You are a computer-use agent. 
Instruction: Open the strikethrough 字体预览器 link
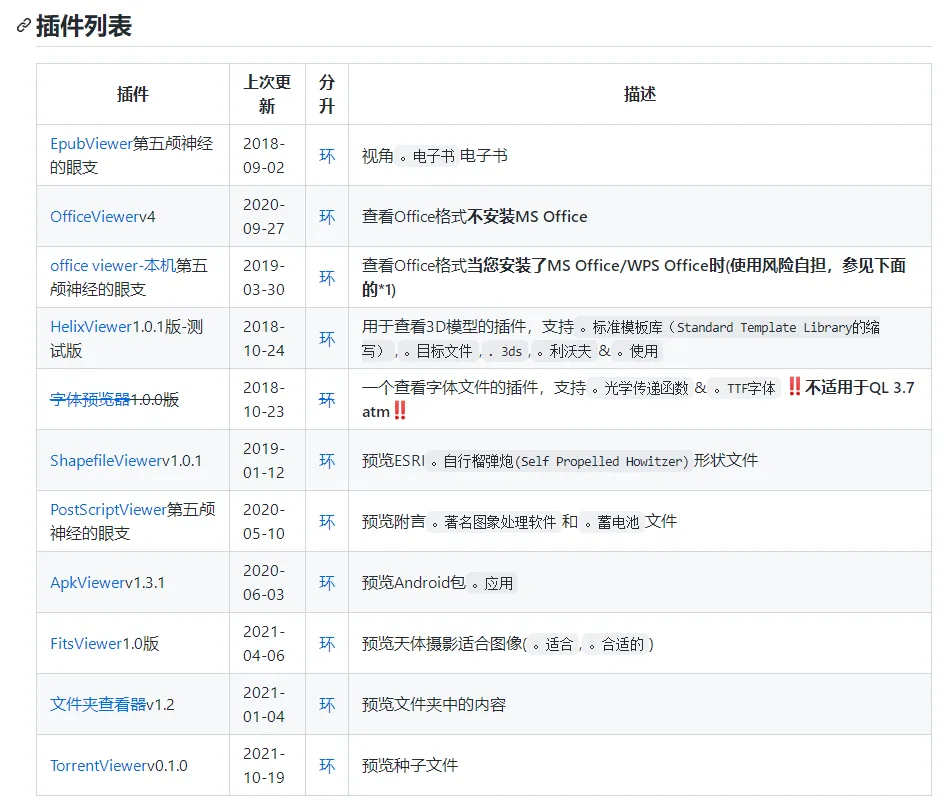[x=90, y=400]
